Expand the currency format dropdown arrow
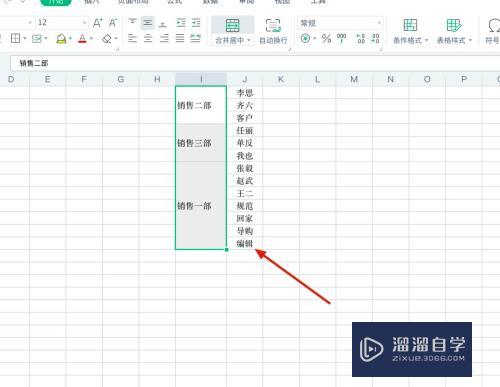This screenshot has width=500, height=387. [314, 38]
